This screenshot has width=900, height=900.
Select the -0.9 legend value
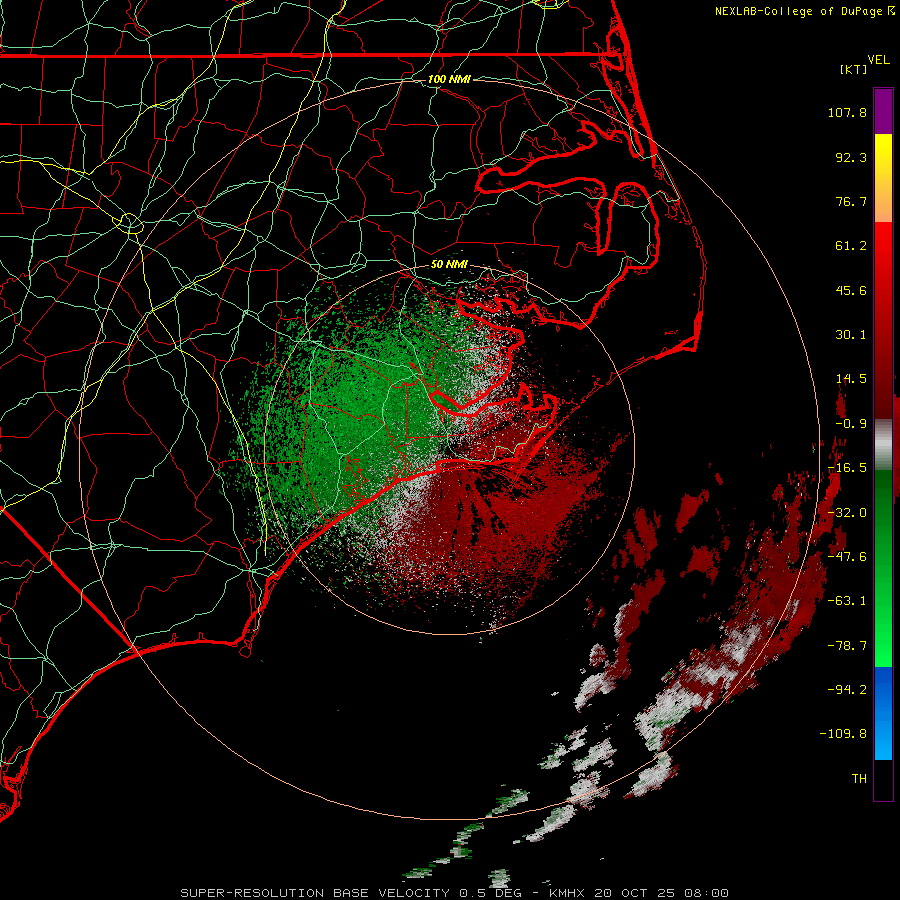click(x=851, y=424)
